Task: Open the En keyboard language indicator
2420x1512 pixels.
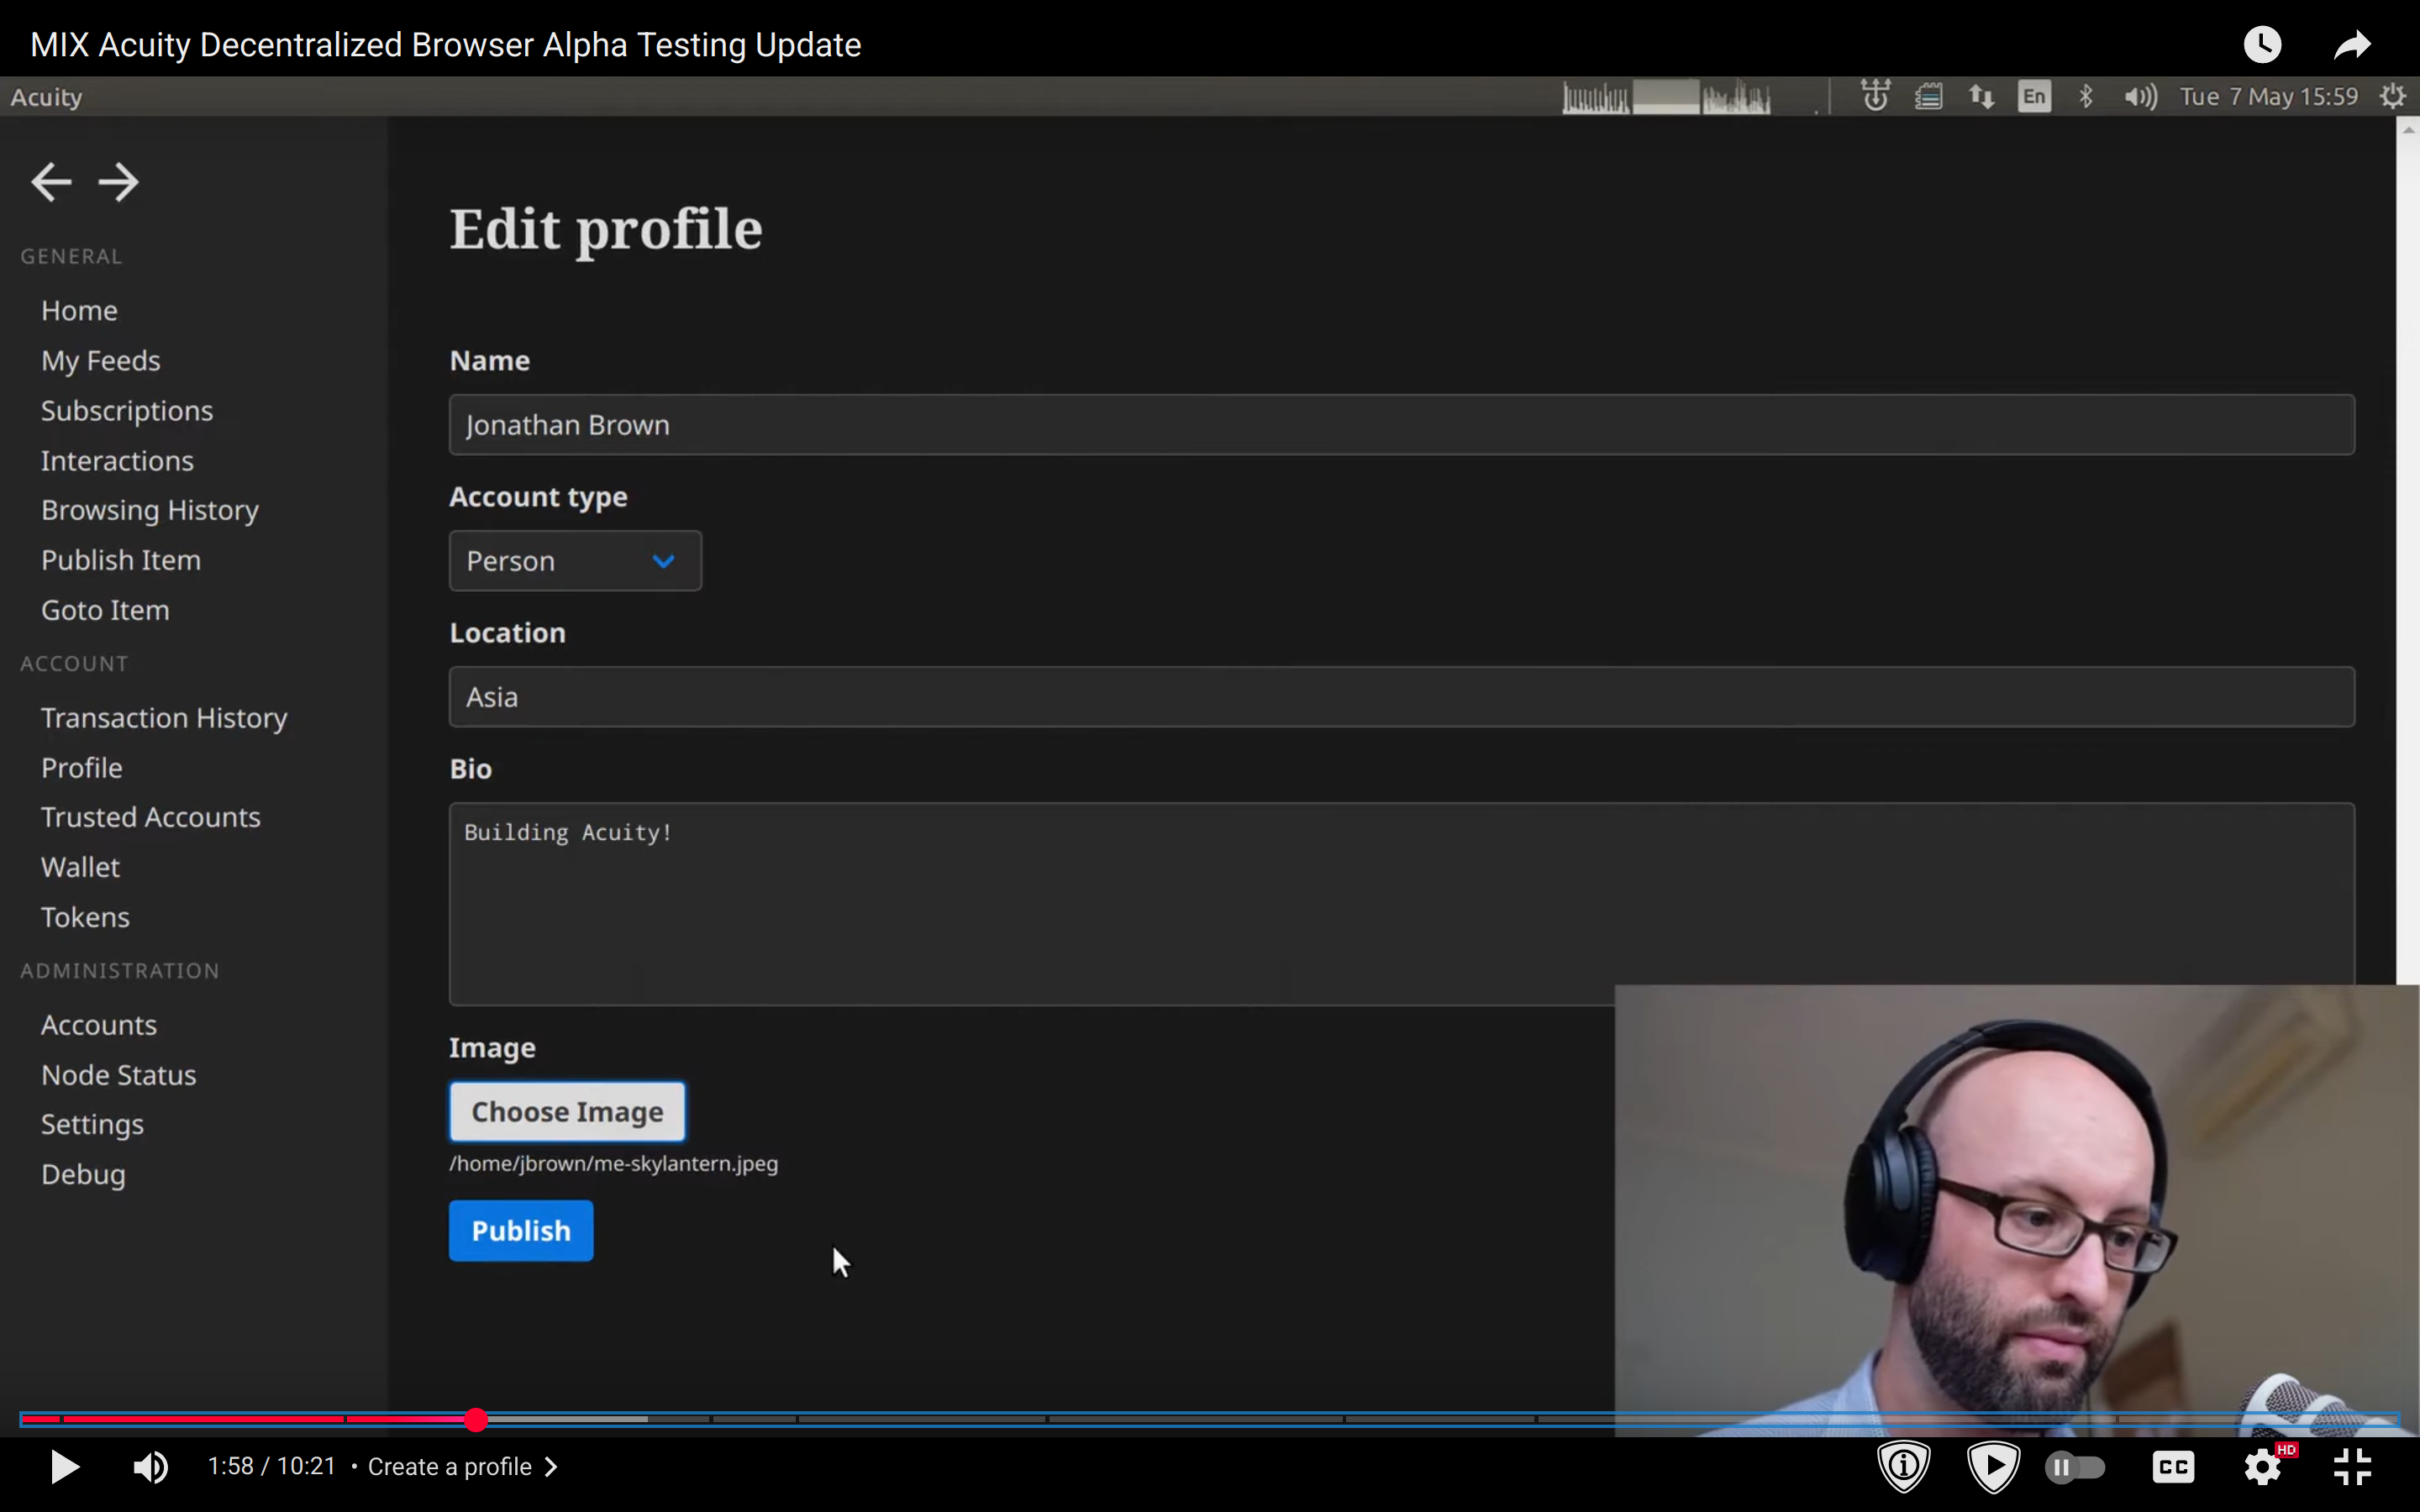Action: [x=2034, y=97]
